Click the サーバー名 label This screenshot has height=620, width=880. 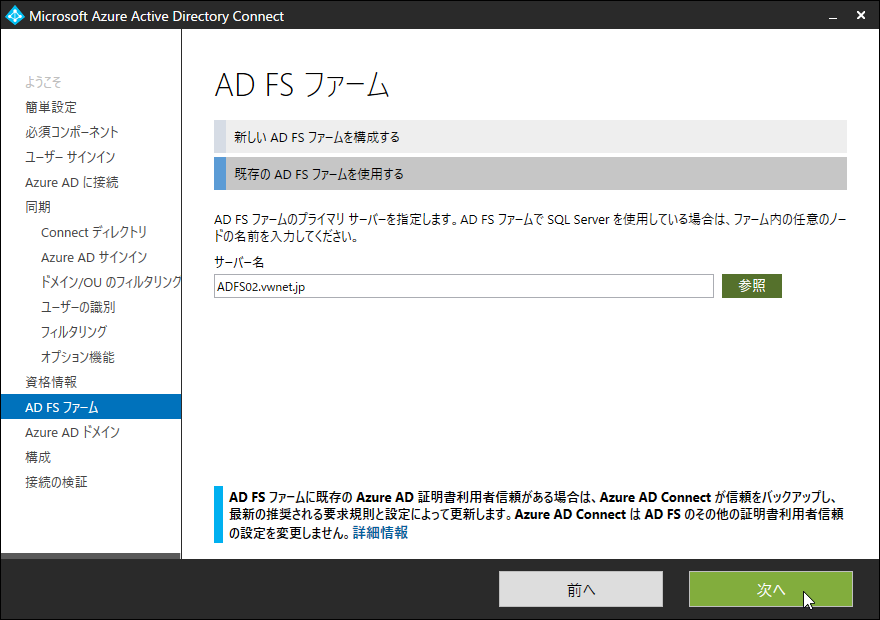(x=239, y=262)
